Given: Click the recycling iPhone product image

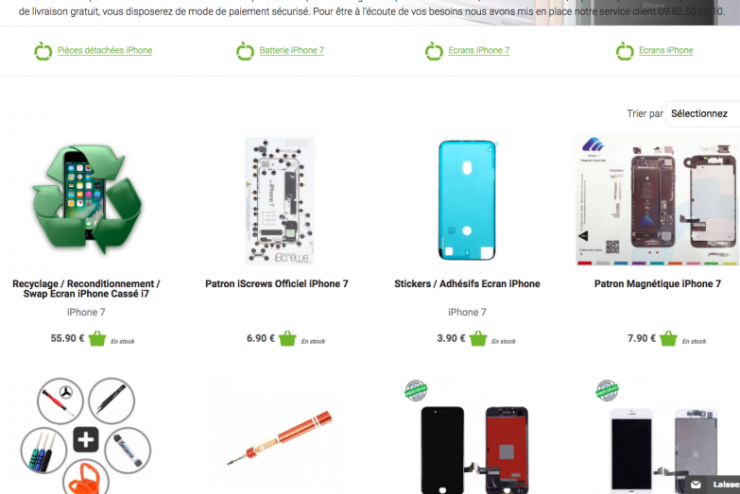Looking at the screenshot, I should (x=87, y=200).
